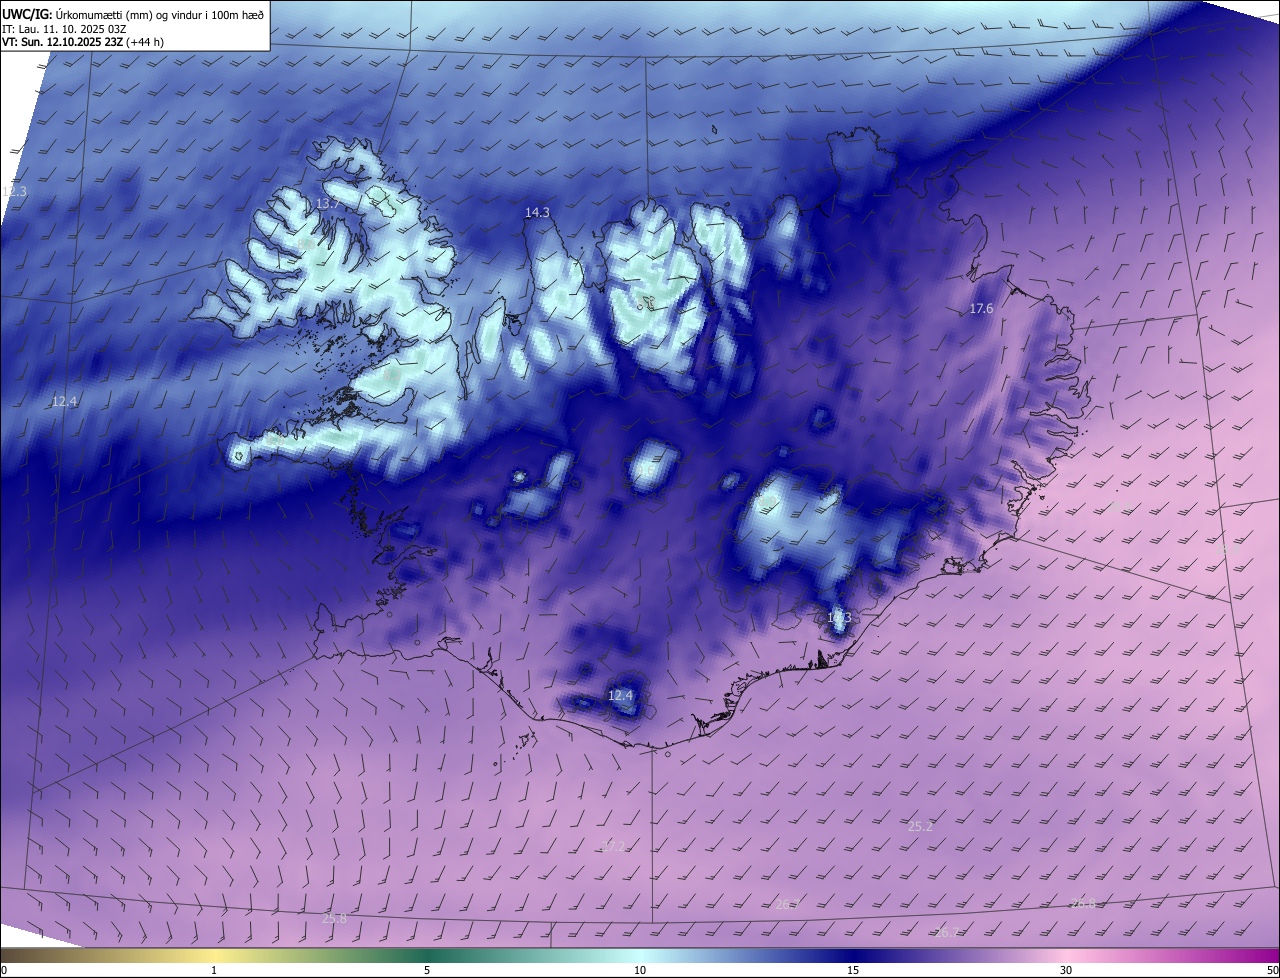Click the colour bar tick label 1
This screenshot has height=978, width=1280.
click(214, 971)
